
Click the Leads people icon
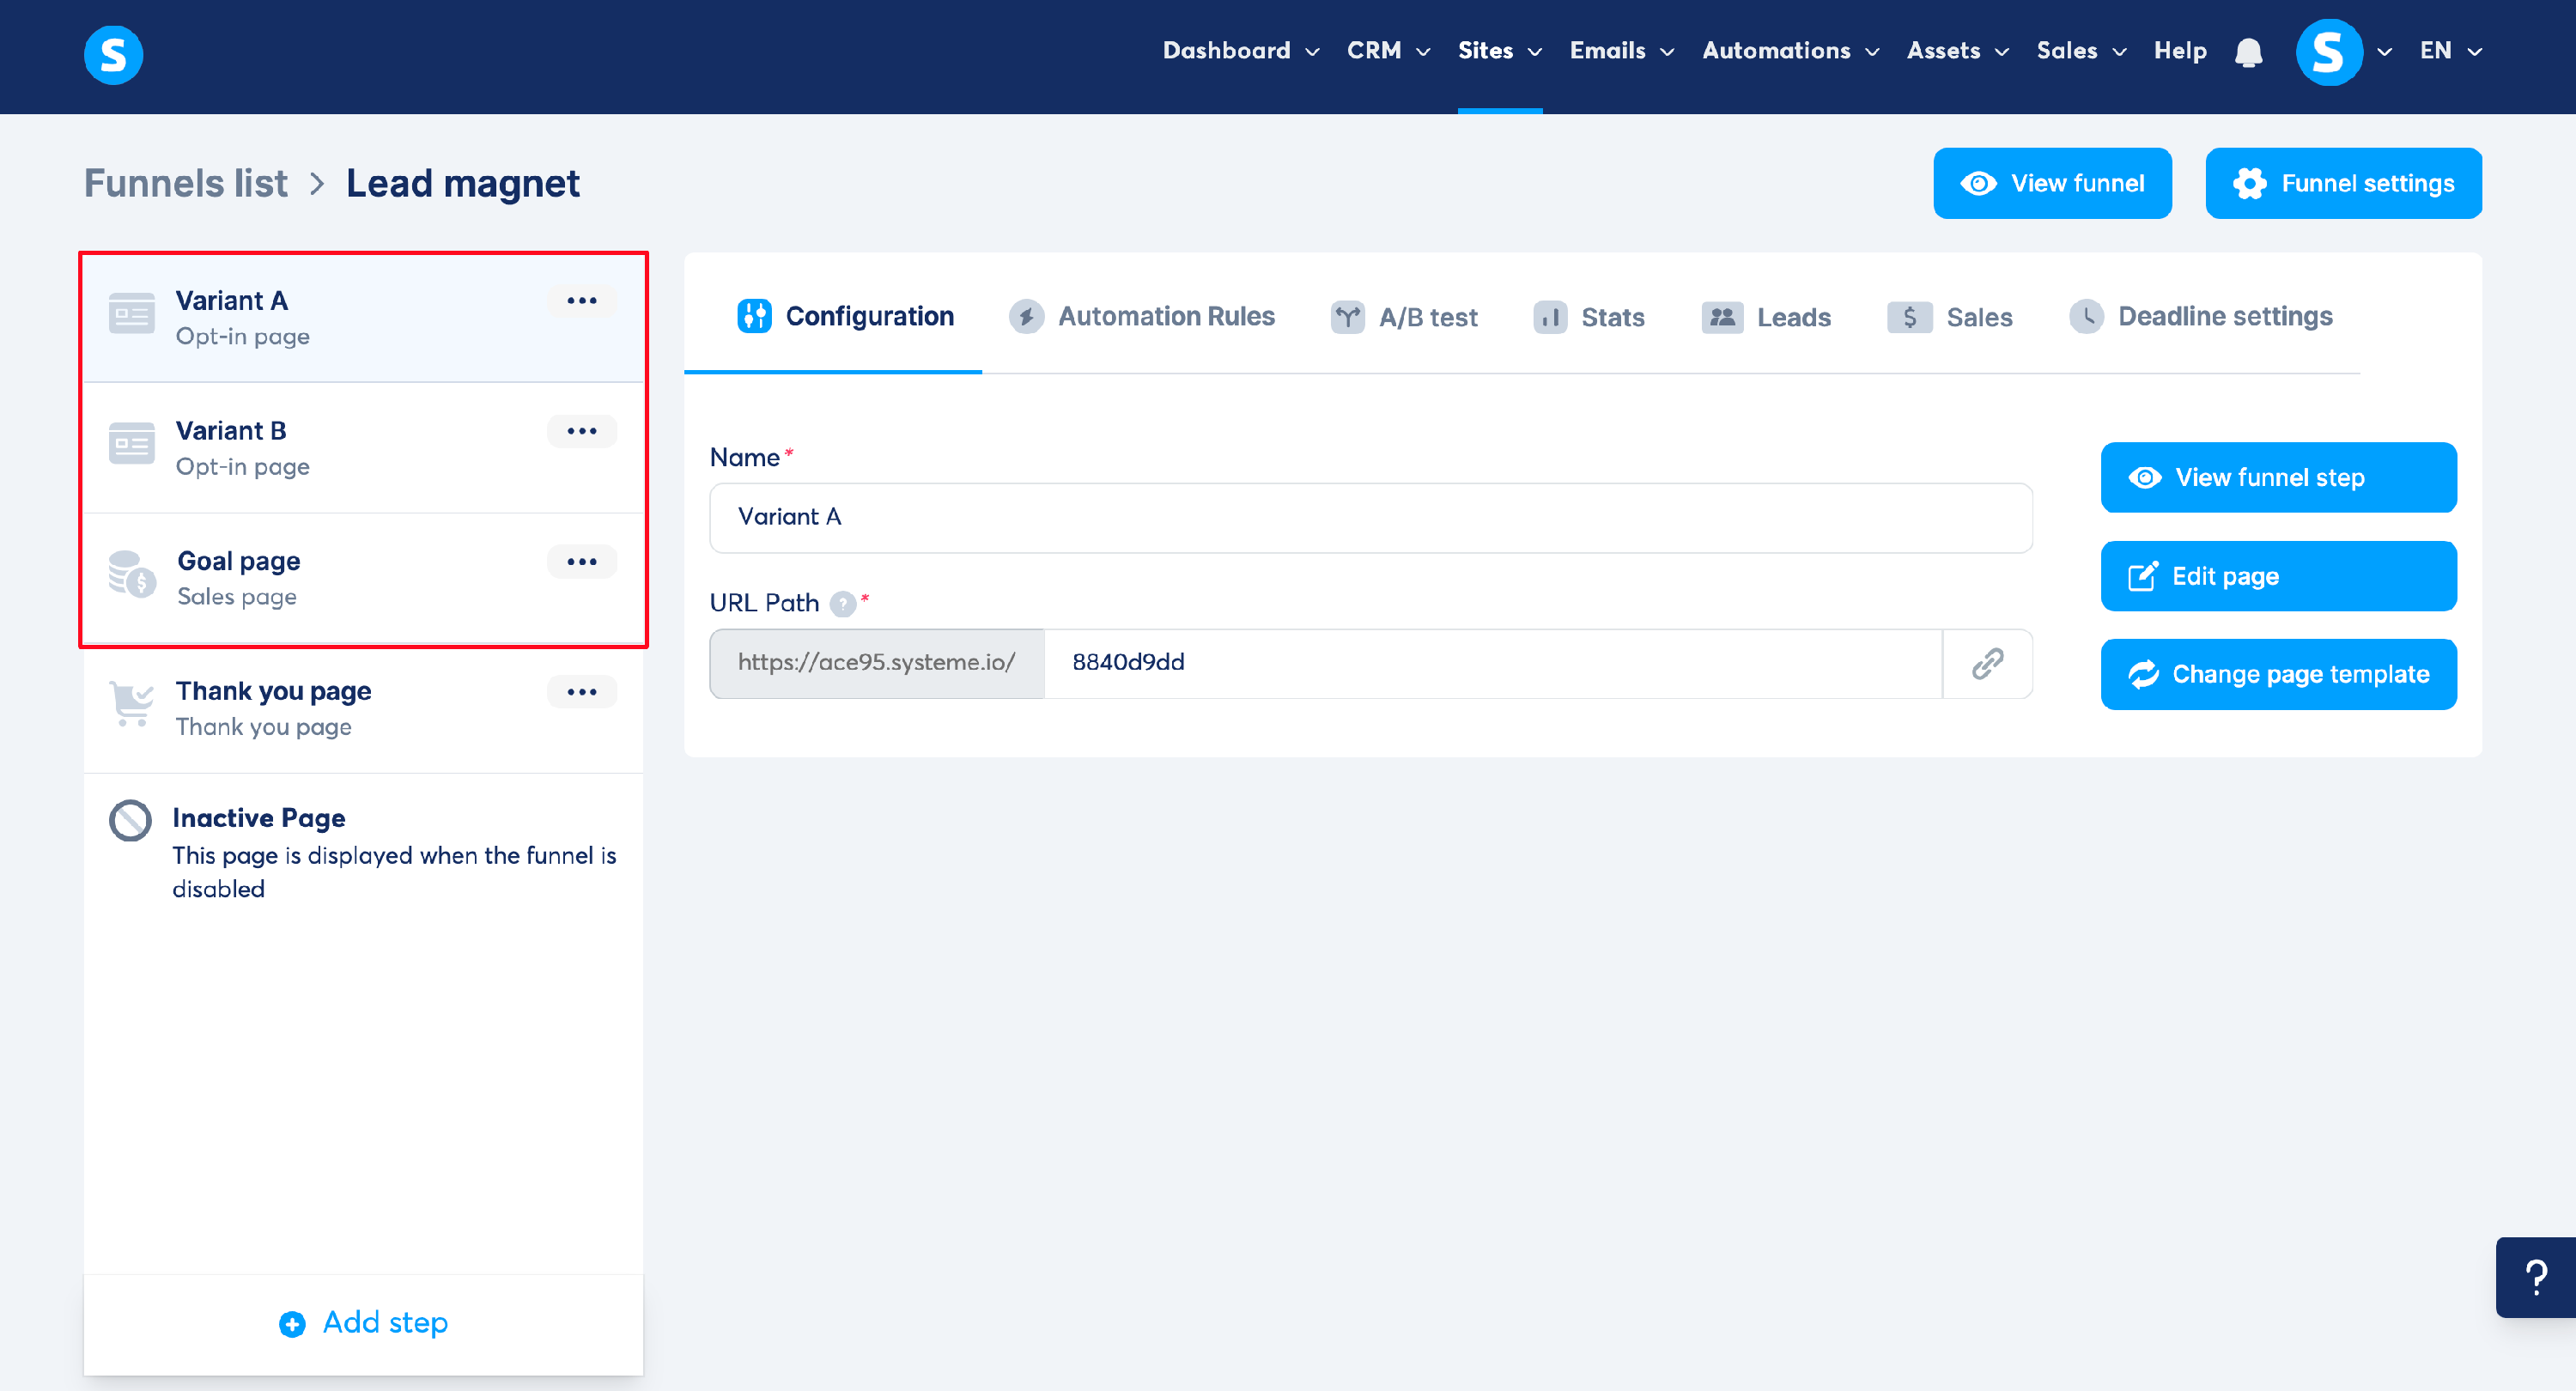[x=1722, y=317]
